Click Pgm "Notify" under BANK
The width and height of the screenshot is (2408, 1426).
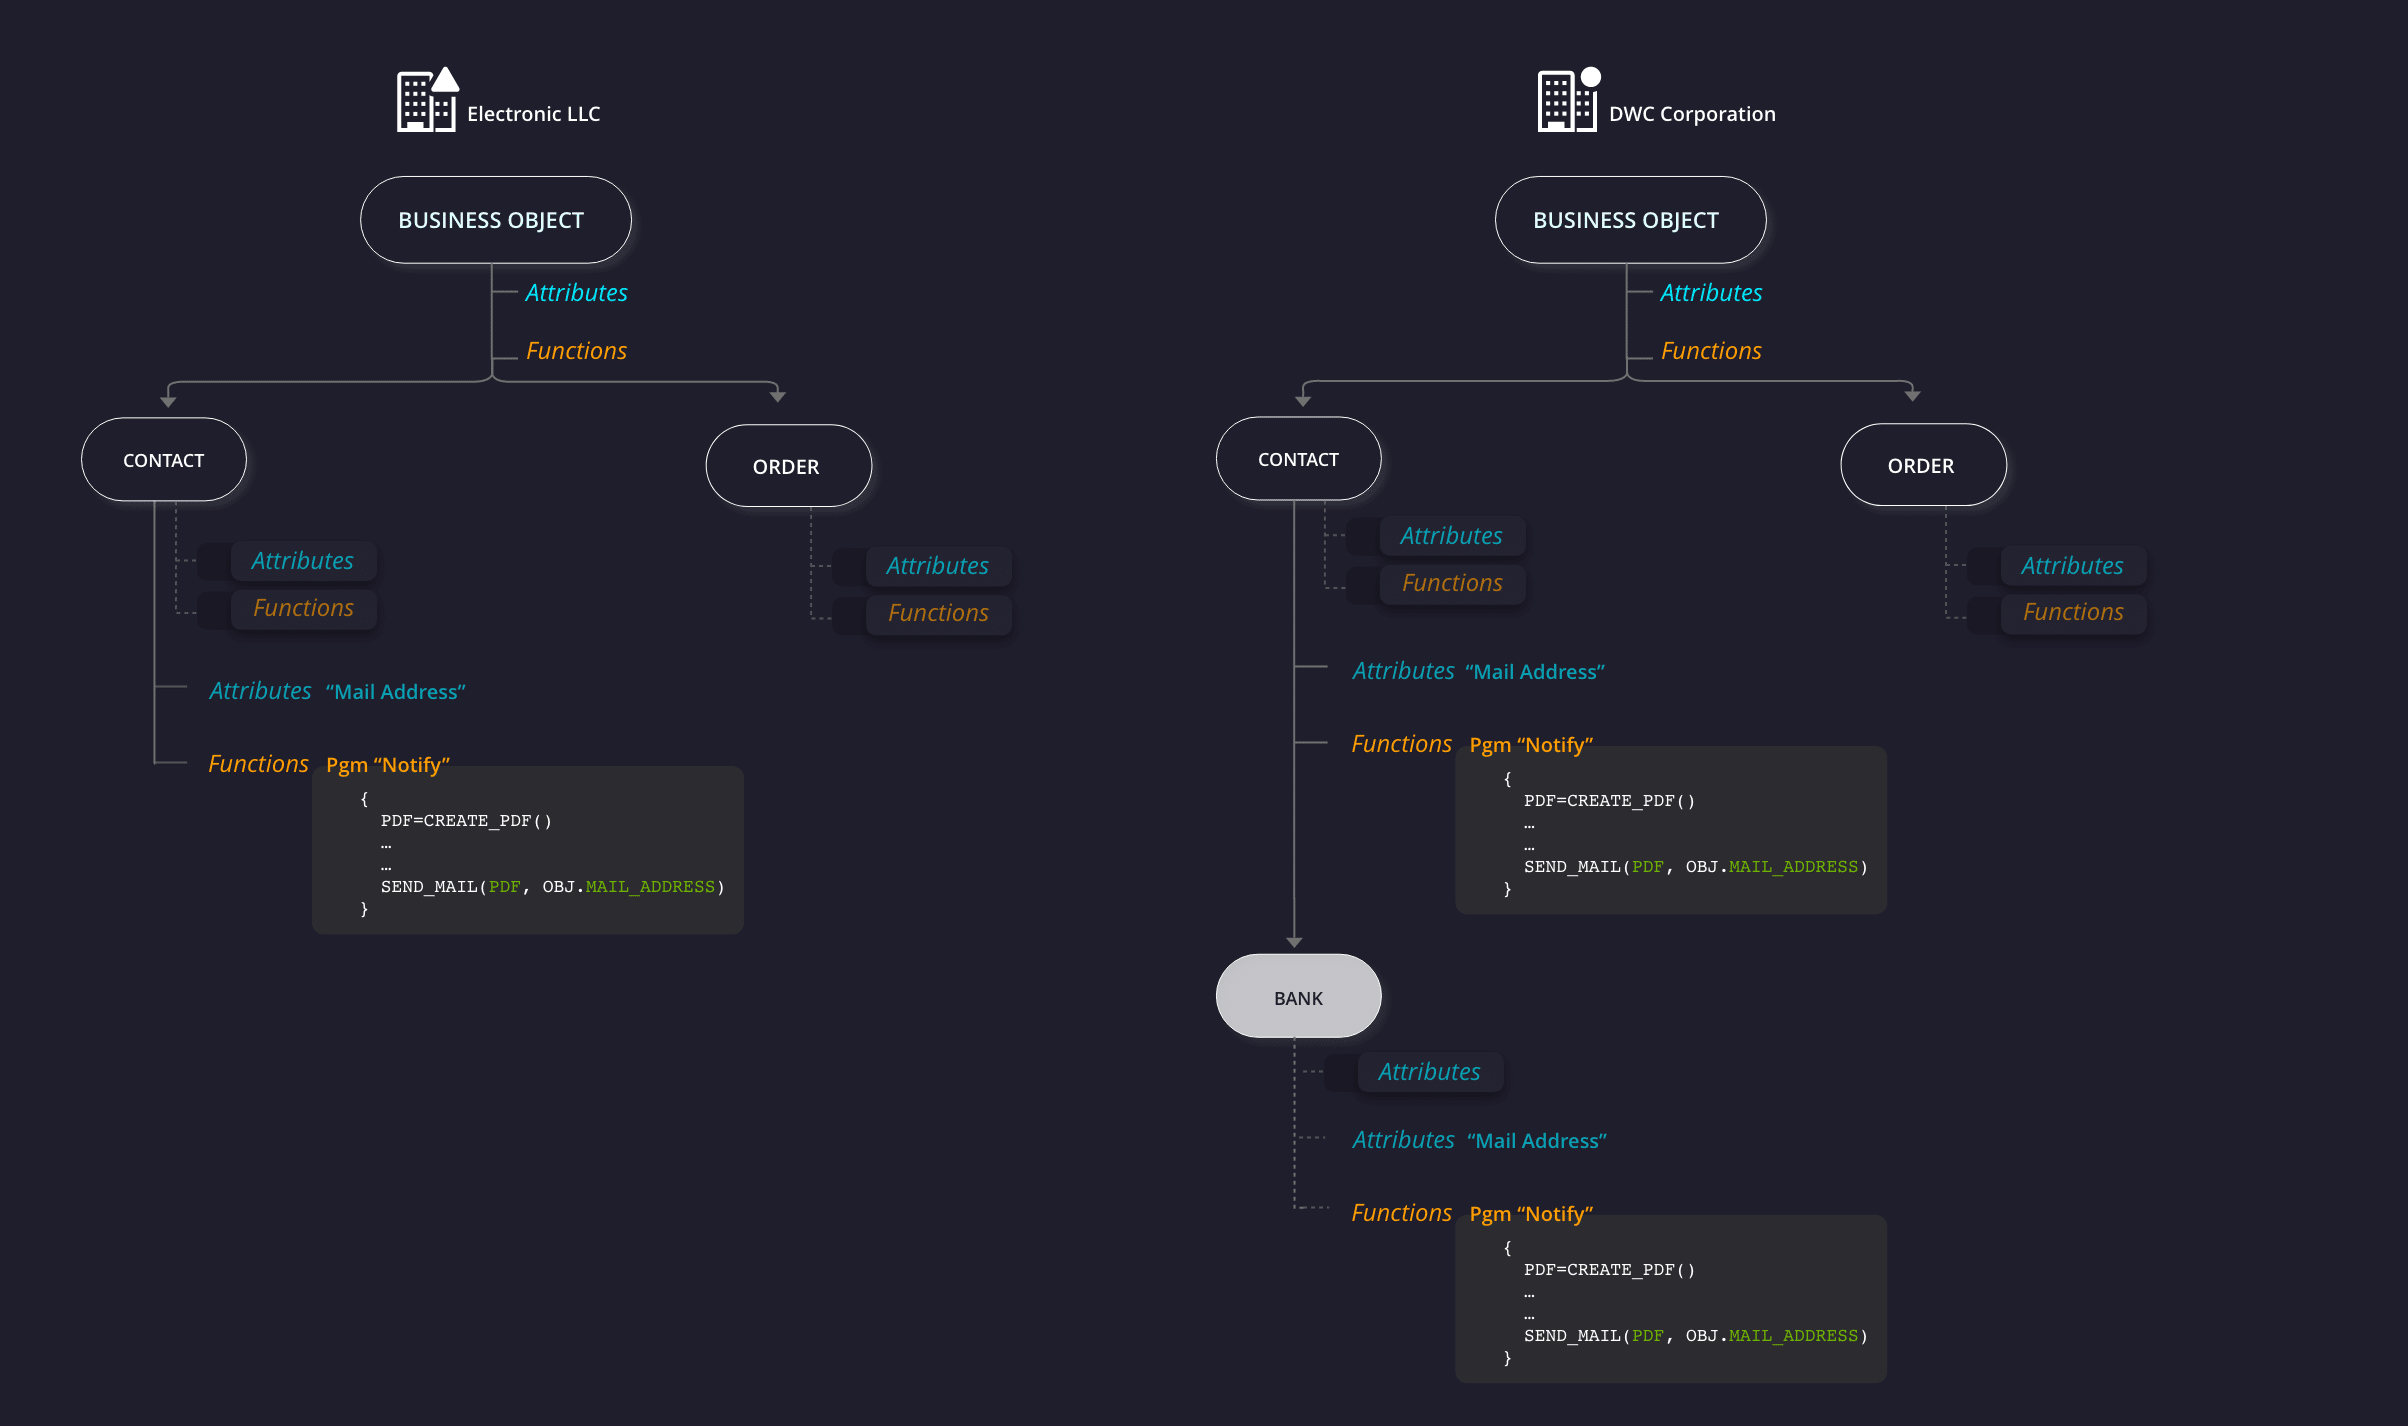[1531, 1214]
